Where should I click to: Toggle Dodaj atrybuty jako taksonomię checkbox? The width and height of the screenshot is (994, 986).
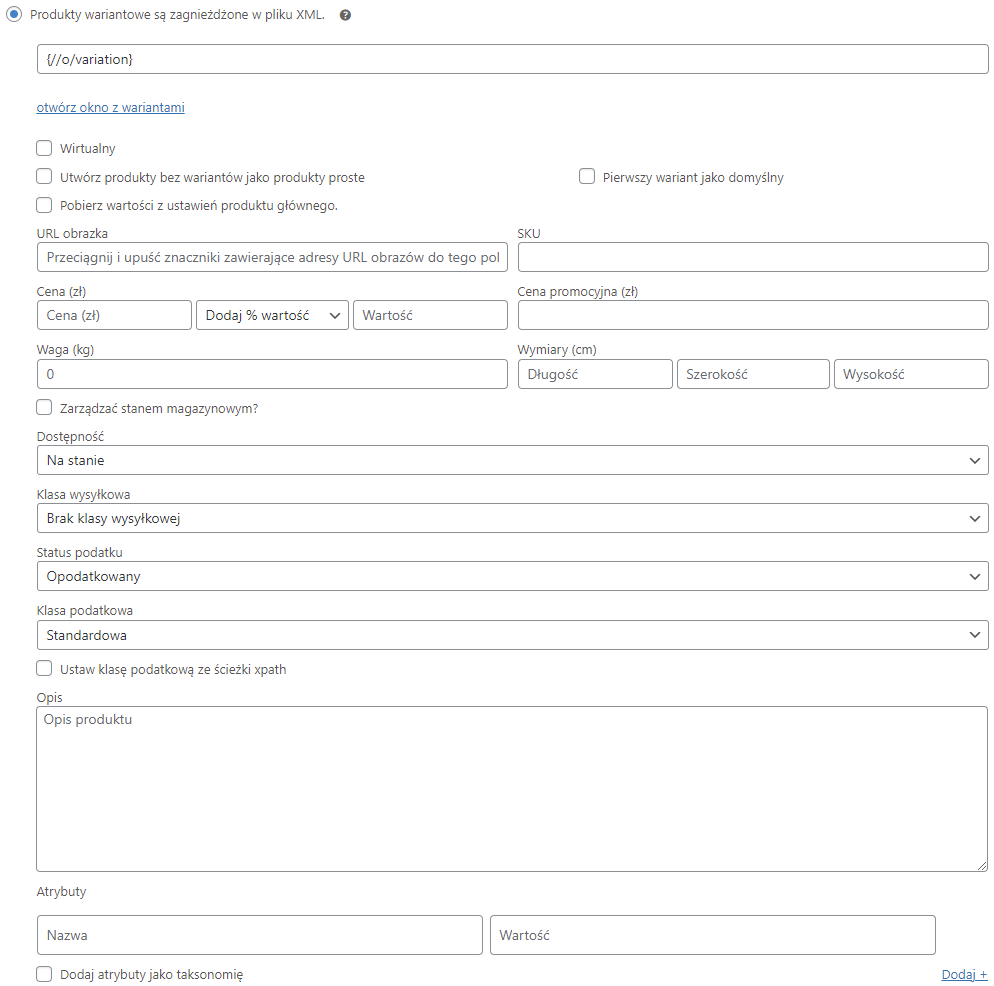click(44, 974)
